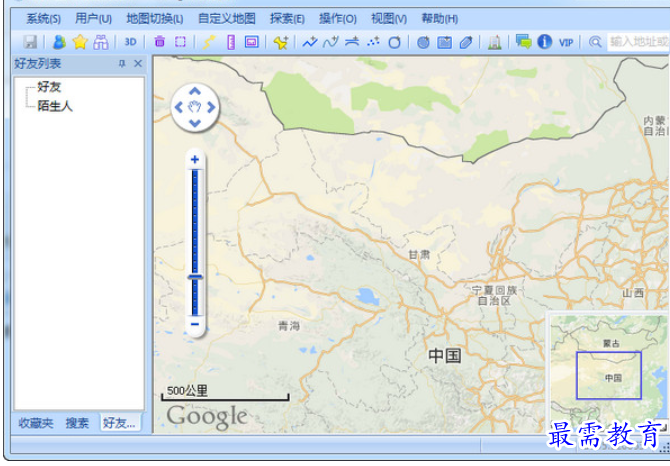Image resolution: width=670 pixels, height=466 pixels.
Task: Click the add tag label icon
Action: (466, 42)
